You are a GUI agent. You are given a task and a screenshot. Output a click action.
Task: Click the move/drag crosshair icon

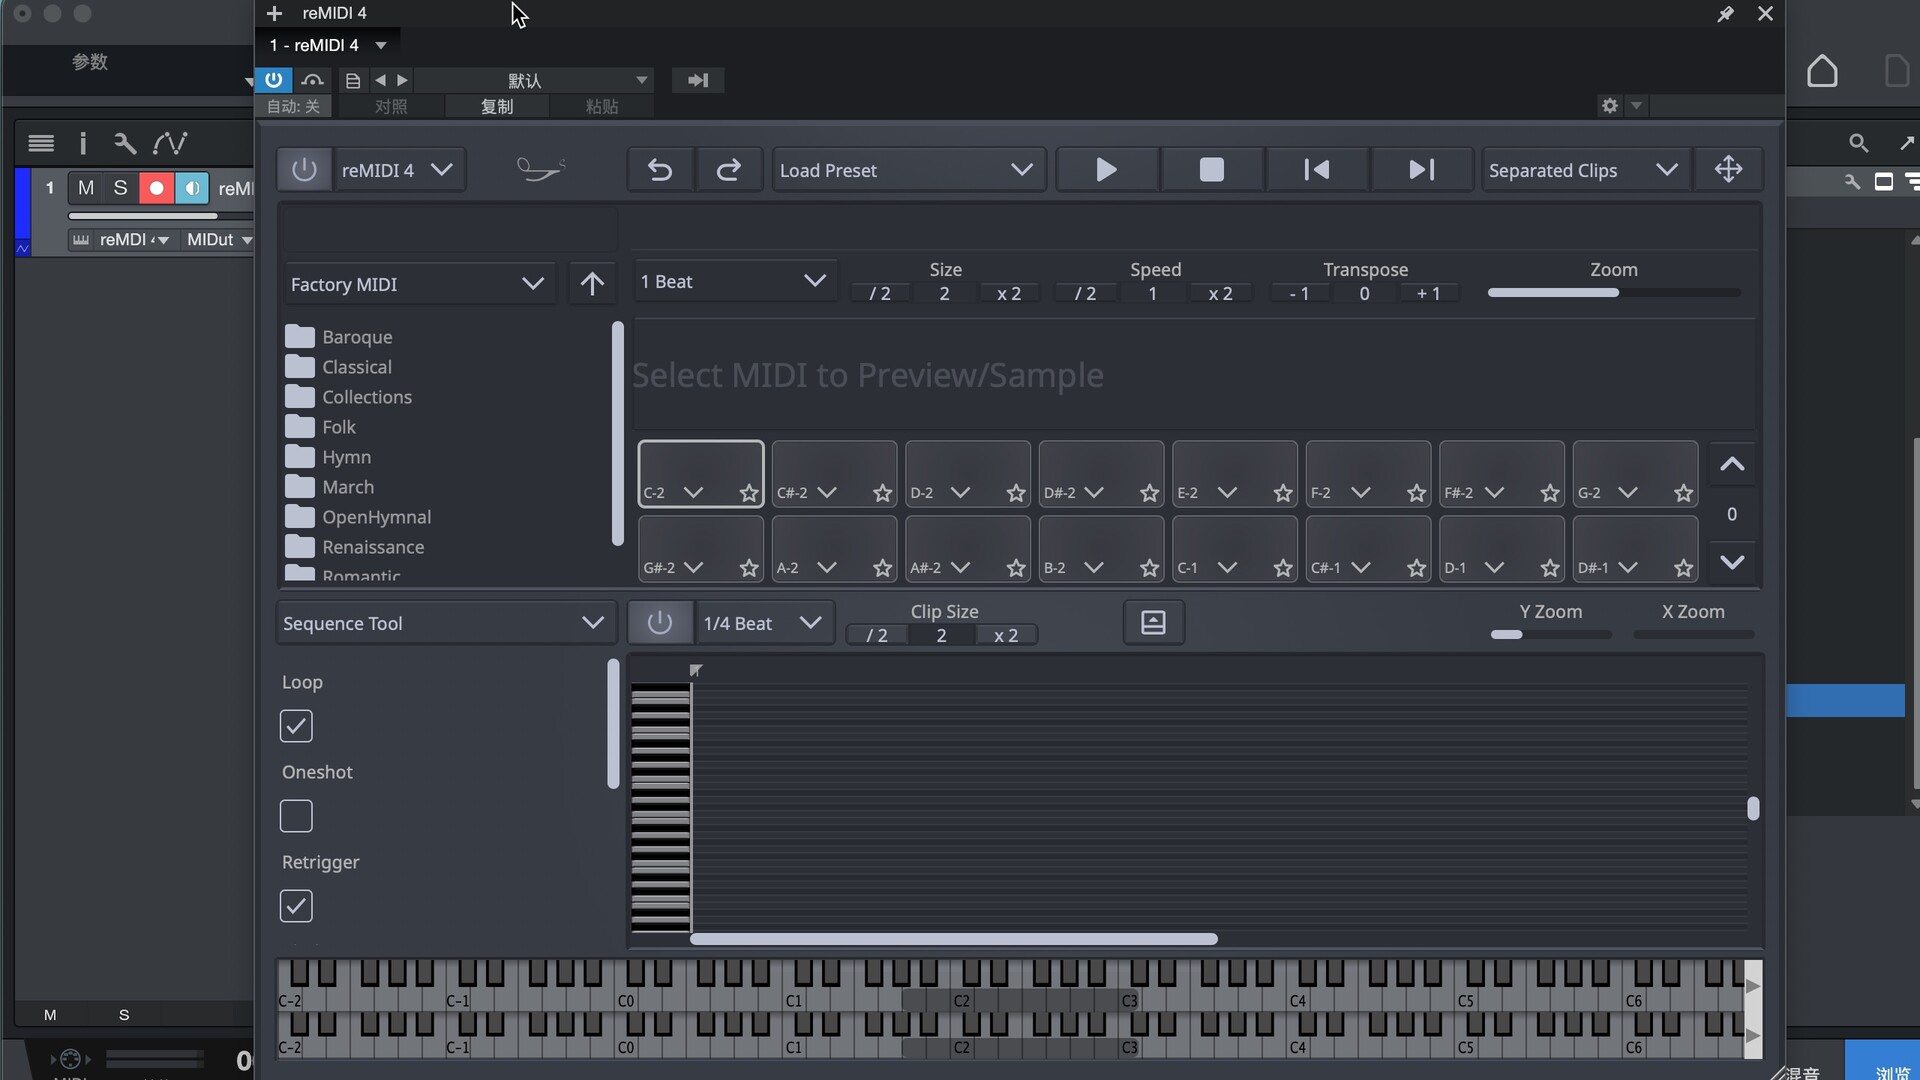(x=1728, y=170)
